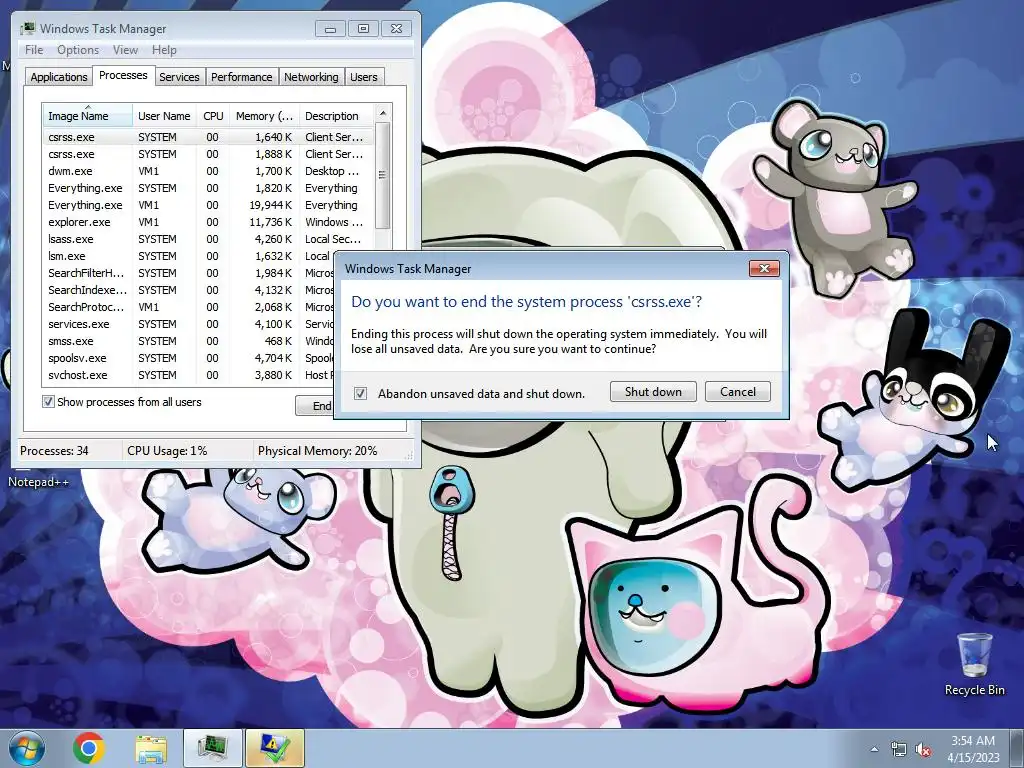Click the Shut down button

coord(653,392)
